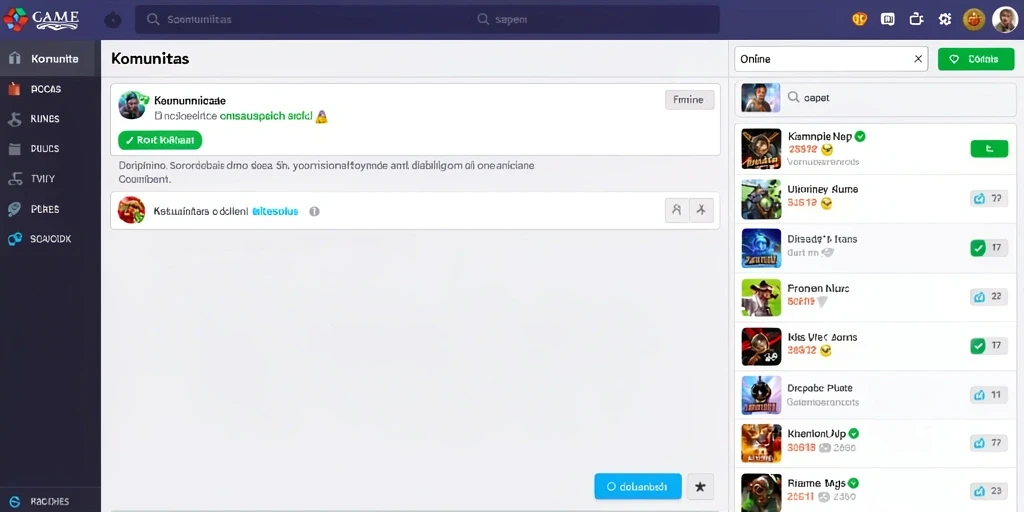
Task: Open Komunite item in left sidebar
Action: pyautogui.click(x=50, y=59)
